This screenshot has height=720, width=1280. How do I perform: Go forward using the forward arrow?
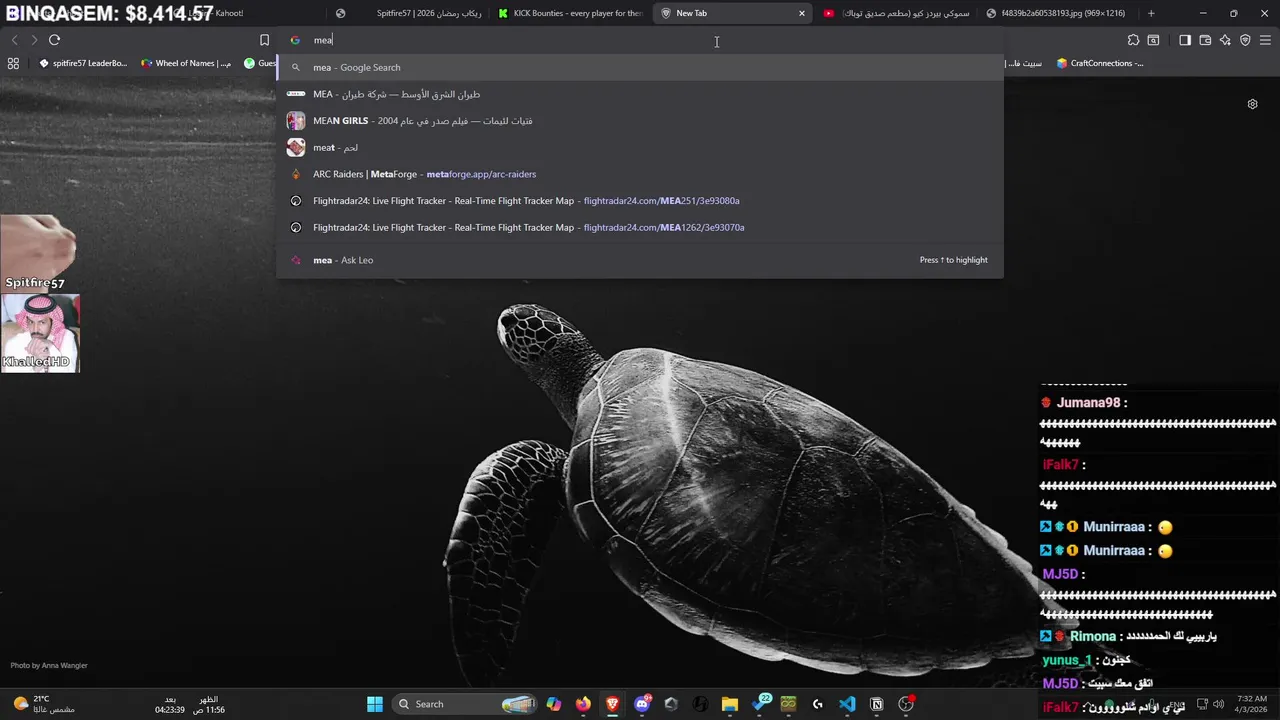pos(34,40)
